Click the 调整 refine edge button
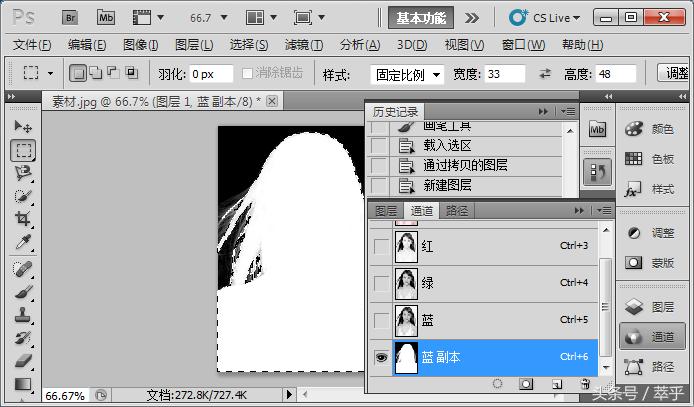 coord(675,73)
